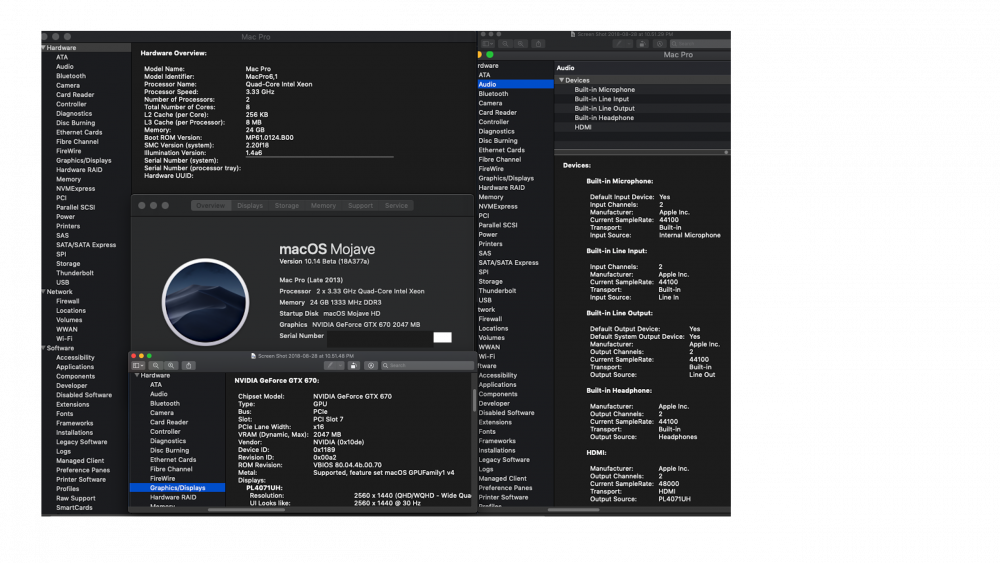The image size is (1000, 563).
Task: Select highlight pen in 10.51.48 PM Preview toolbar
Action: [330, 365]
